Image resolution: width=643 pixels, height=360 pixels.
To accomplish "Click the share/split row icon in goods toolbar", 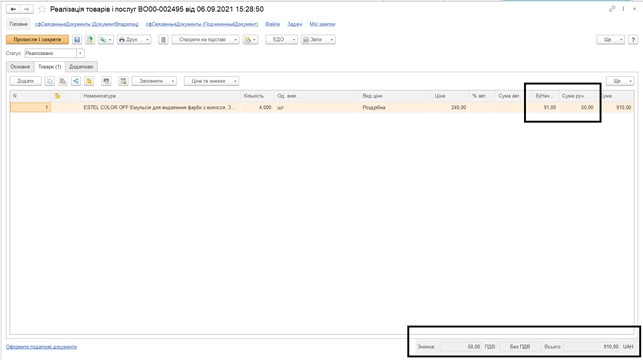I will 76,81.
